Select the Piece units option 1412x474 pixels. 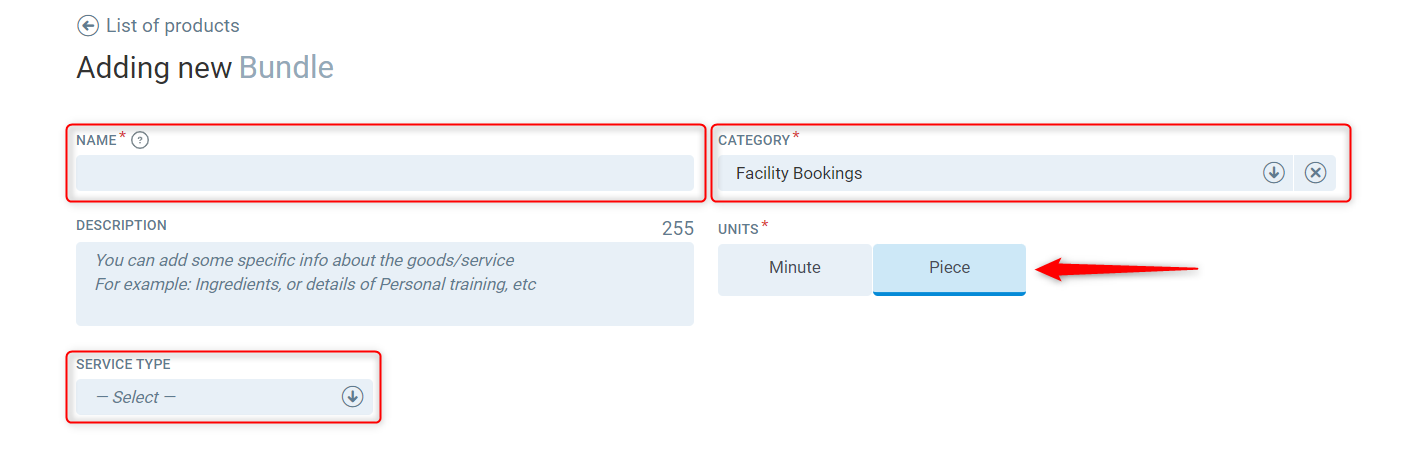point(949,268)
